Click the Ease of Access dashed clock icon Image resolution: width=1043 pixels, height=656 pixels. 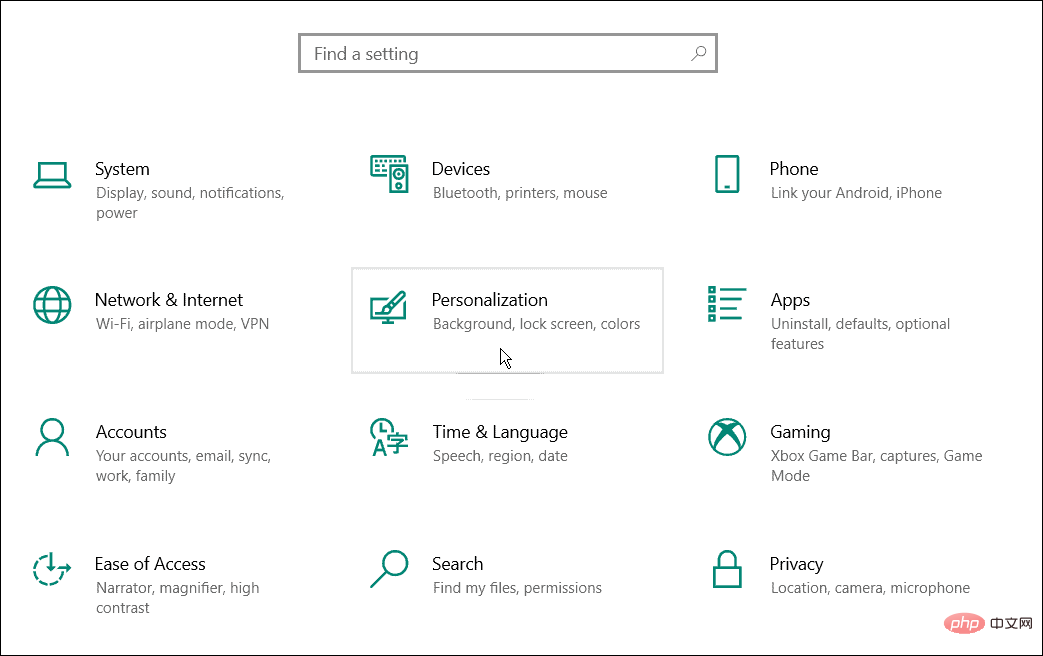(x=52, y=569)
